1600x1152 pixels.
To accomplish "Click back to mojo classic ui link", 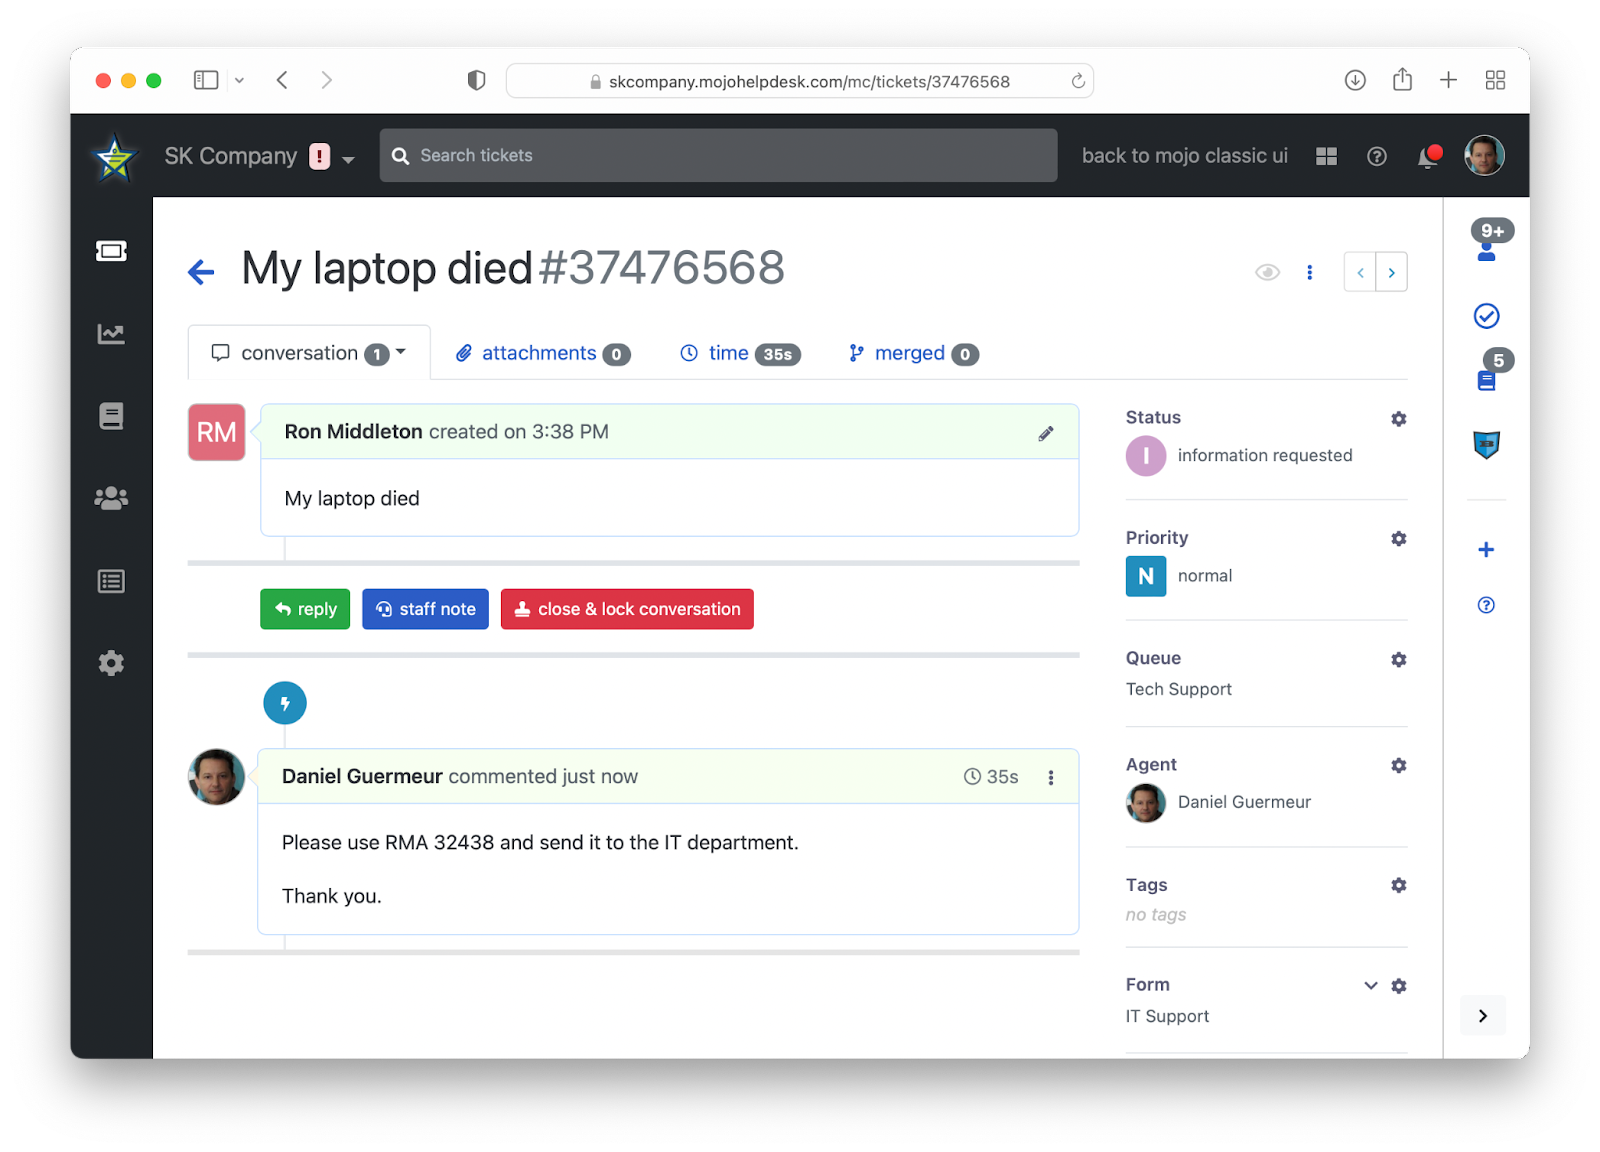I will click(x=1184, y=156).
